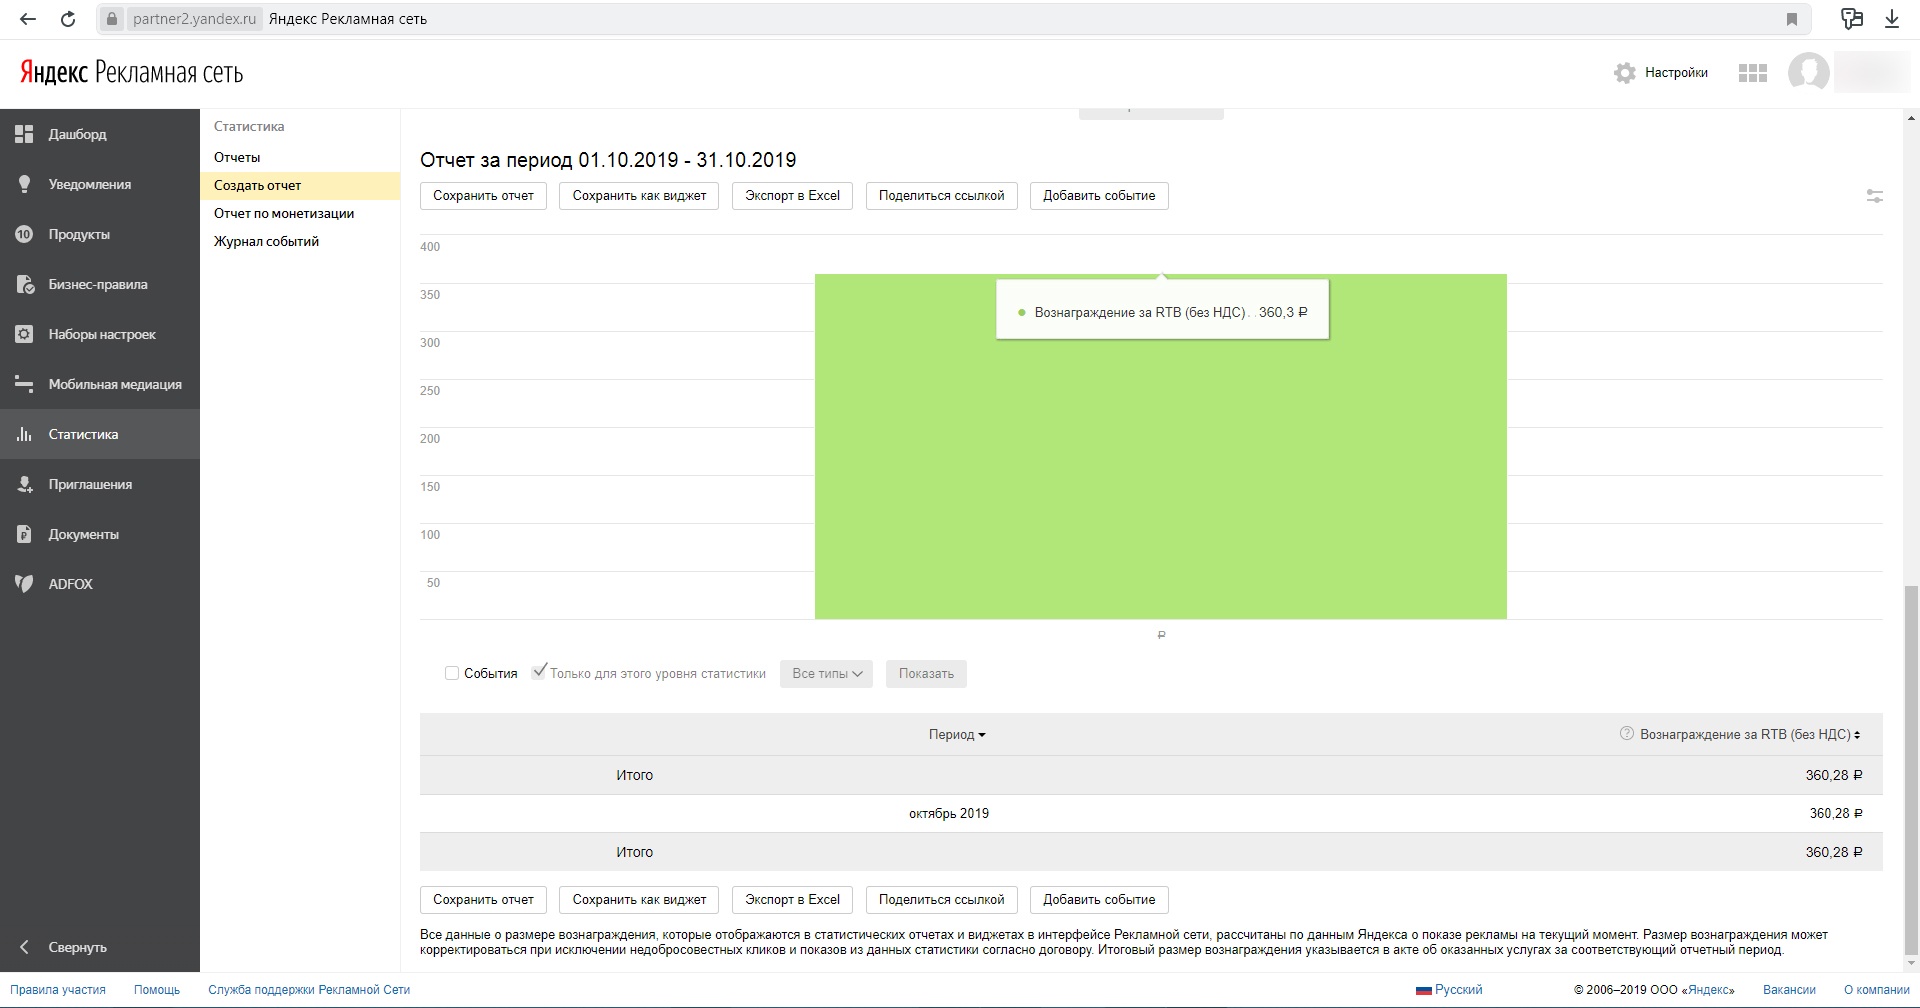This screenshot has width=1920, height=1008.
Task: Click top Добавить событие button
Action: pyautogui.click(x=1099, y=196)
